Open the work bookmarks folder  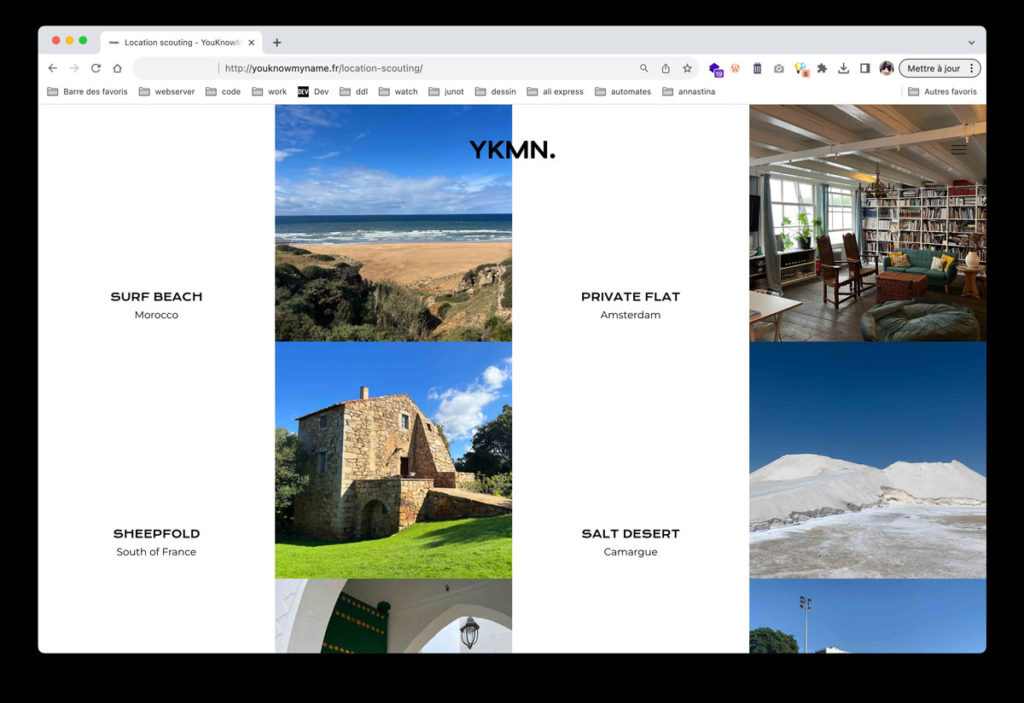click(x=269, y=91)
